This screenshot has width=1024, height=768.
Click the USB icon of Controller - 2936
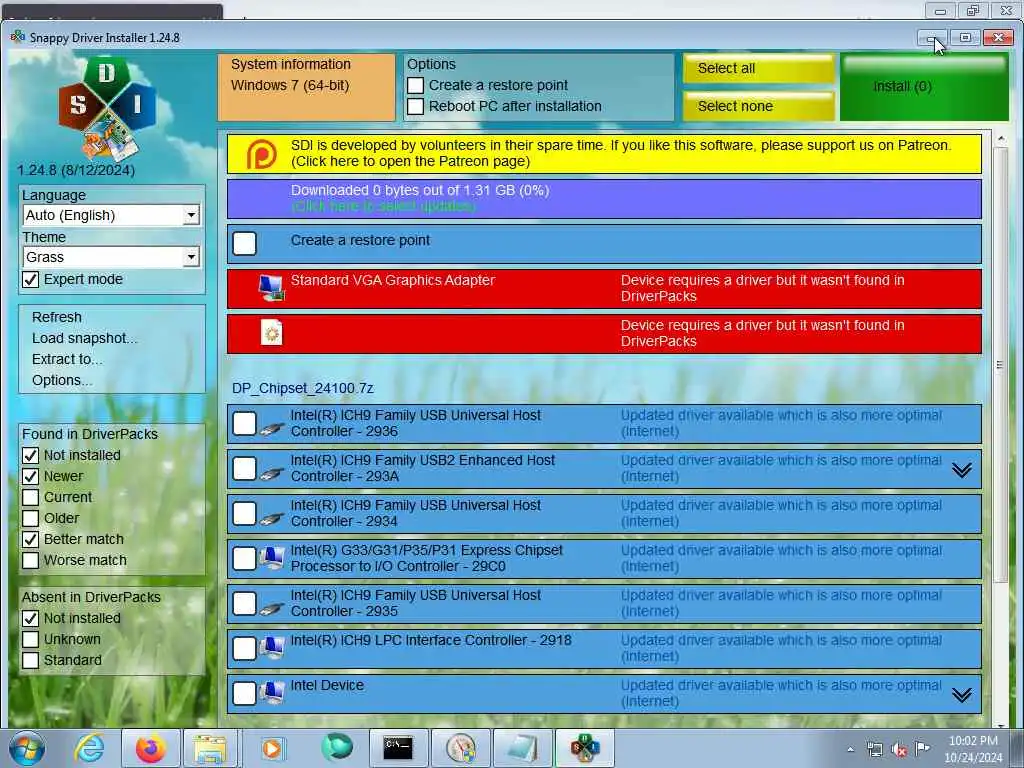coord(272,428)
